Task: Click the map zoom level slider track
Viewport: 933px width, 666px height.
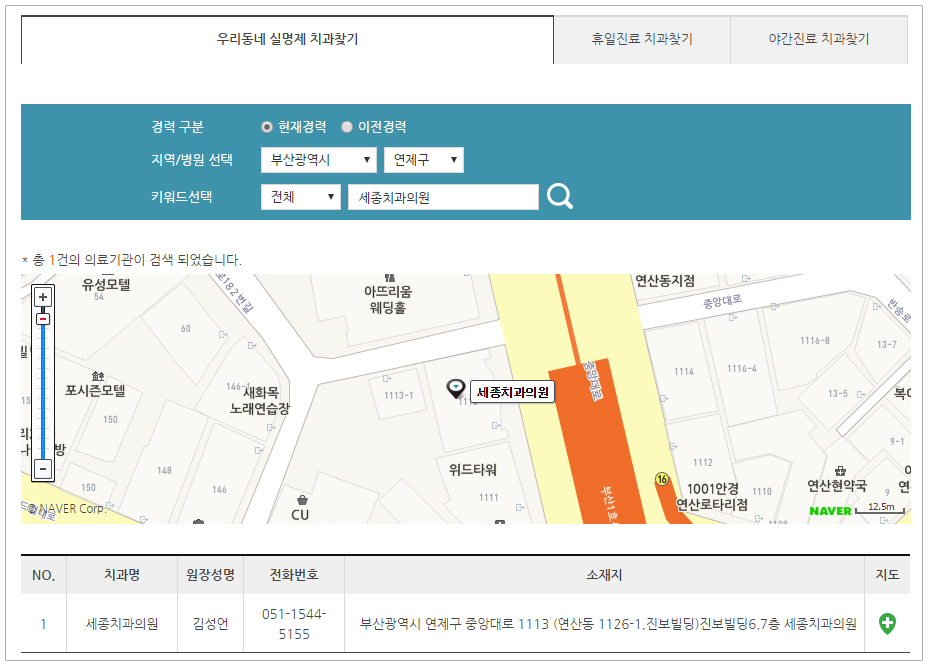Action: (43, 390)
